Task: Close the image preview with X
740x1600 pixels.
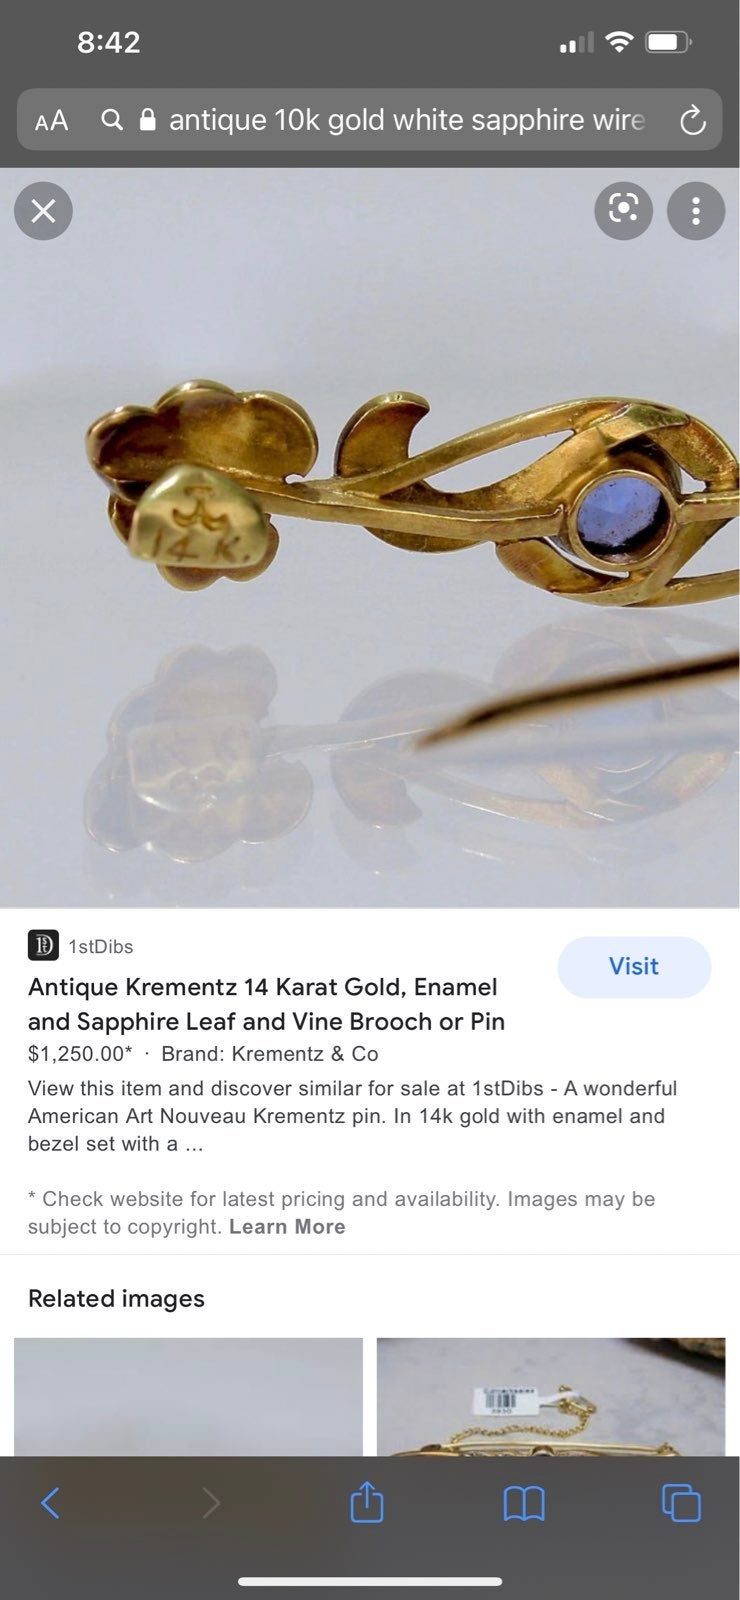Action: coord(43,211)
